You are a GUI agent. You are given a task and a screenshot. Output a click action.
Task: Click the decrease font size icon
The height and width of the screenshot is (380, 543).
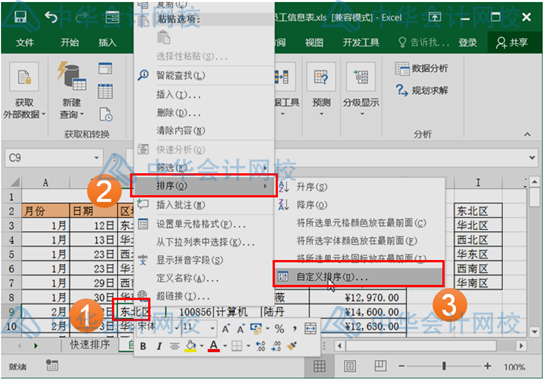pos(241,328)
